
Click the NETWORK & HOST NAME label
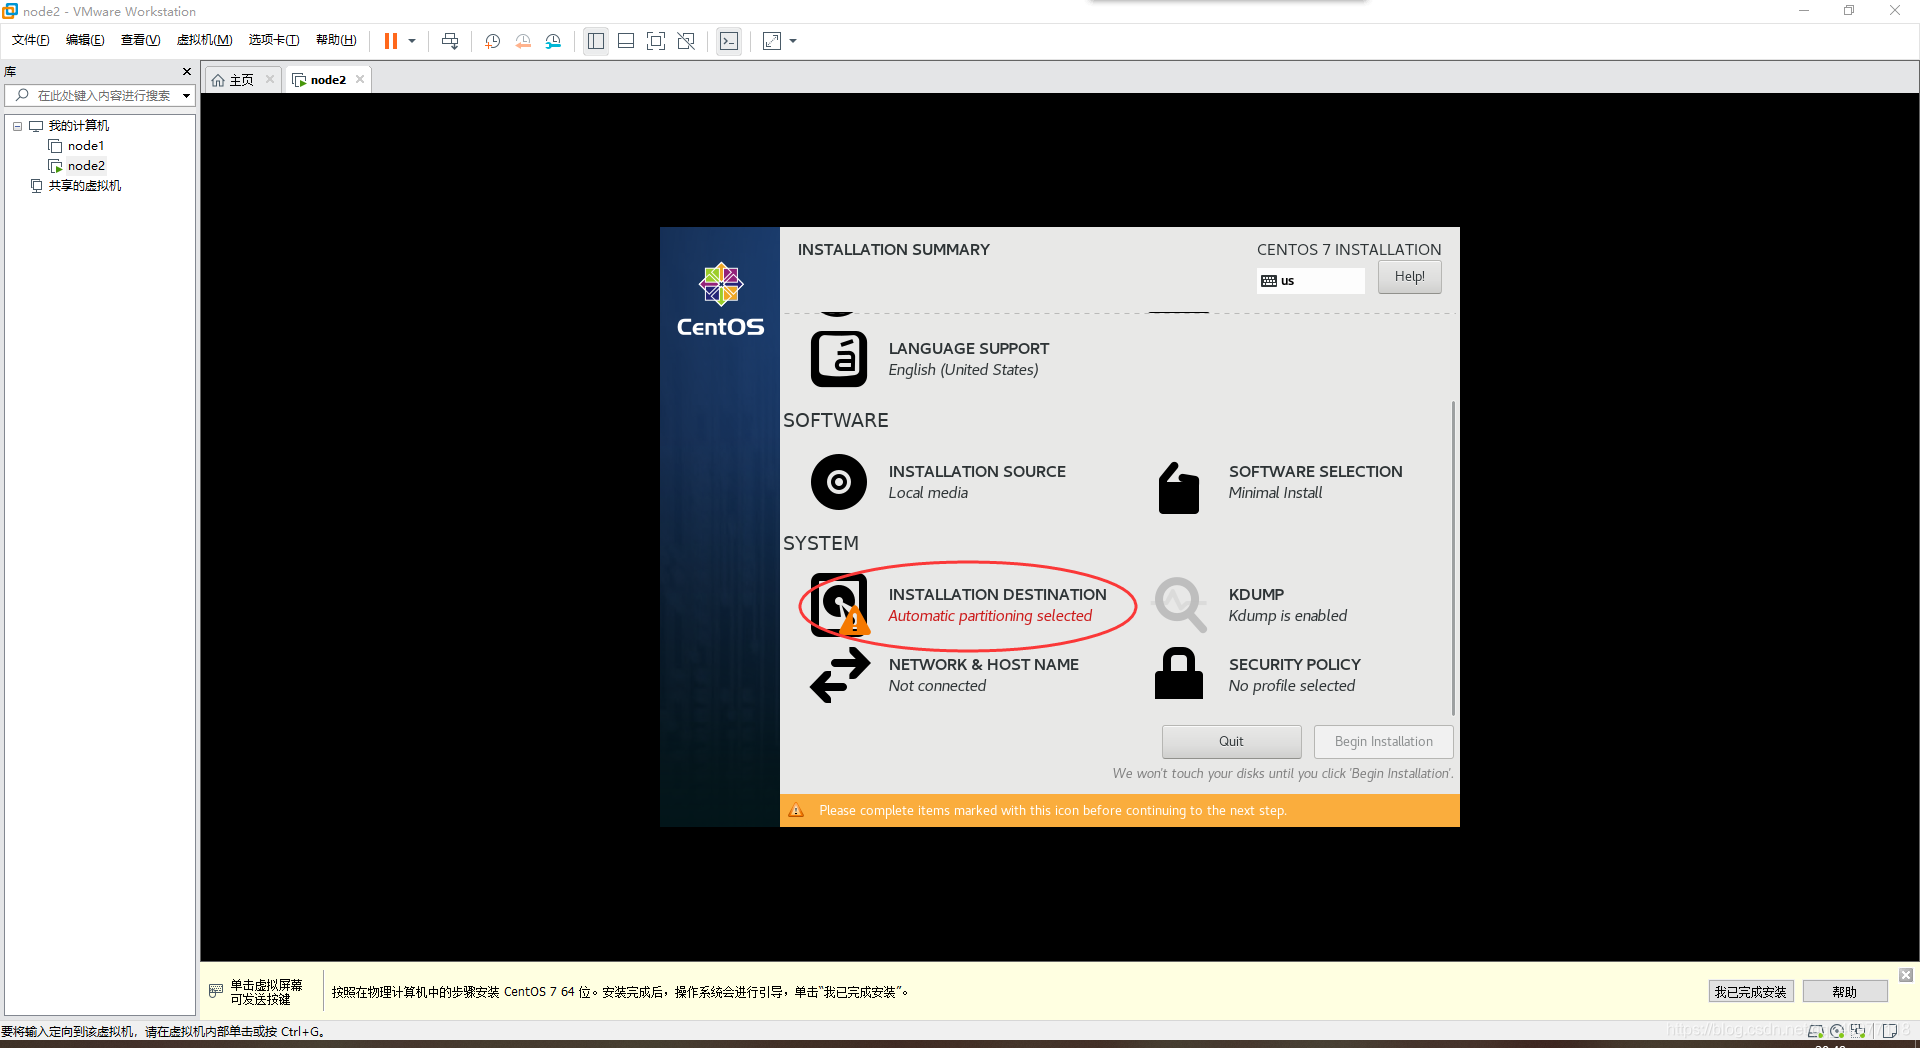[984, 664]
